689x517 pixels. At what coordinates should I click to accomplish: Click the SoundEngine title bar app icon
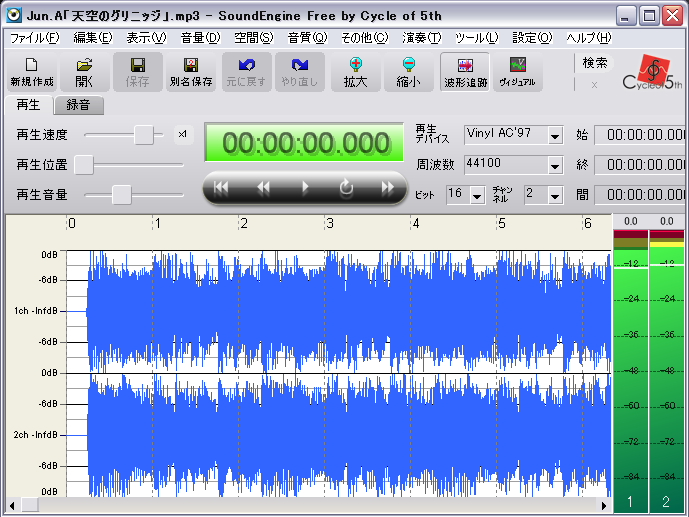[x=14, y=15]
